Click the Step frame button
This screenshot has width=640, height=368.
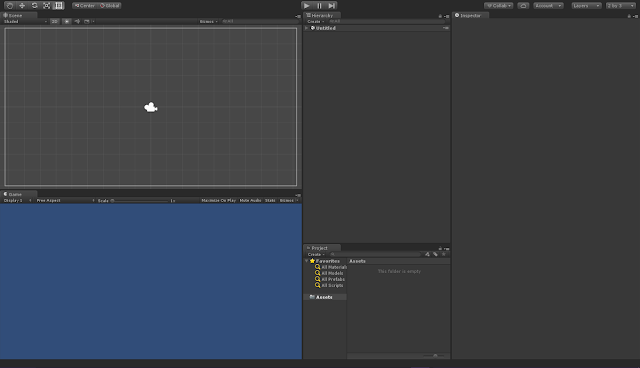pyautogui.click(x=331, y=6)
